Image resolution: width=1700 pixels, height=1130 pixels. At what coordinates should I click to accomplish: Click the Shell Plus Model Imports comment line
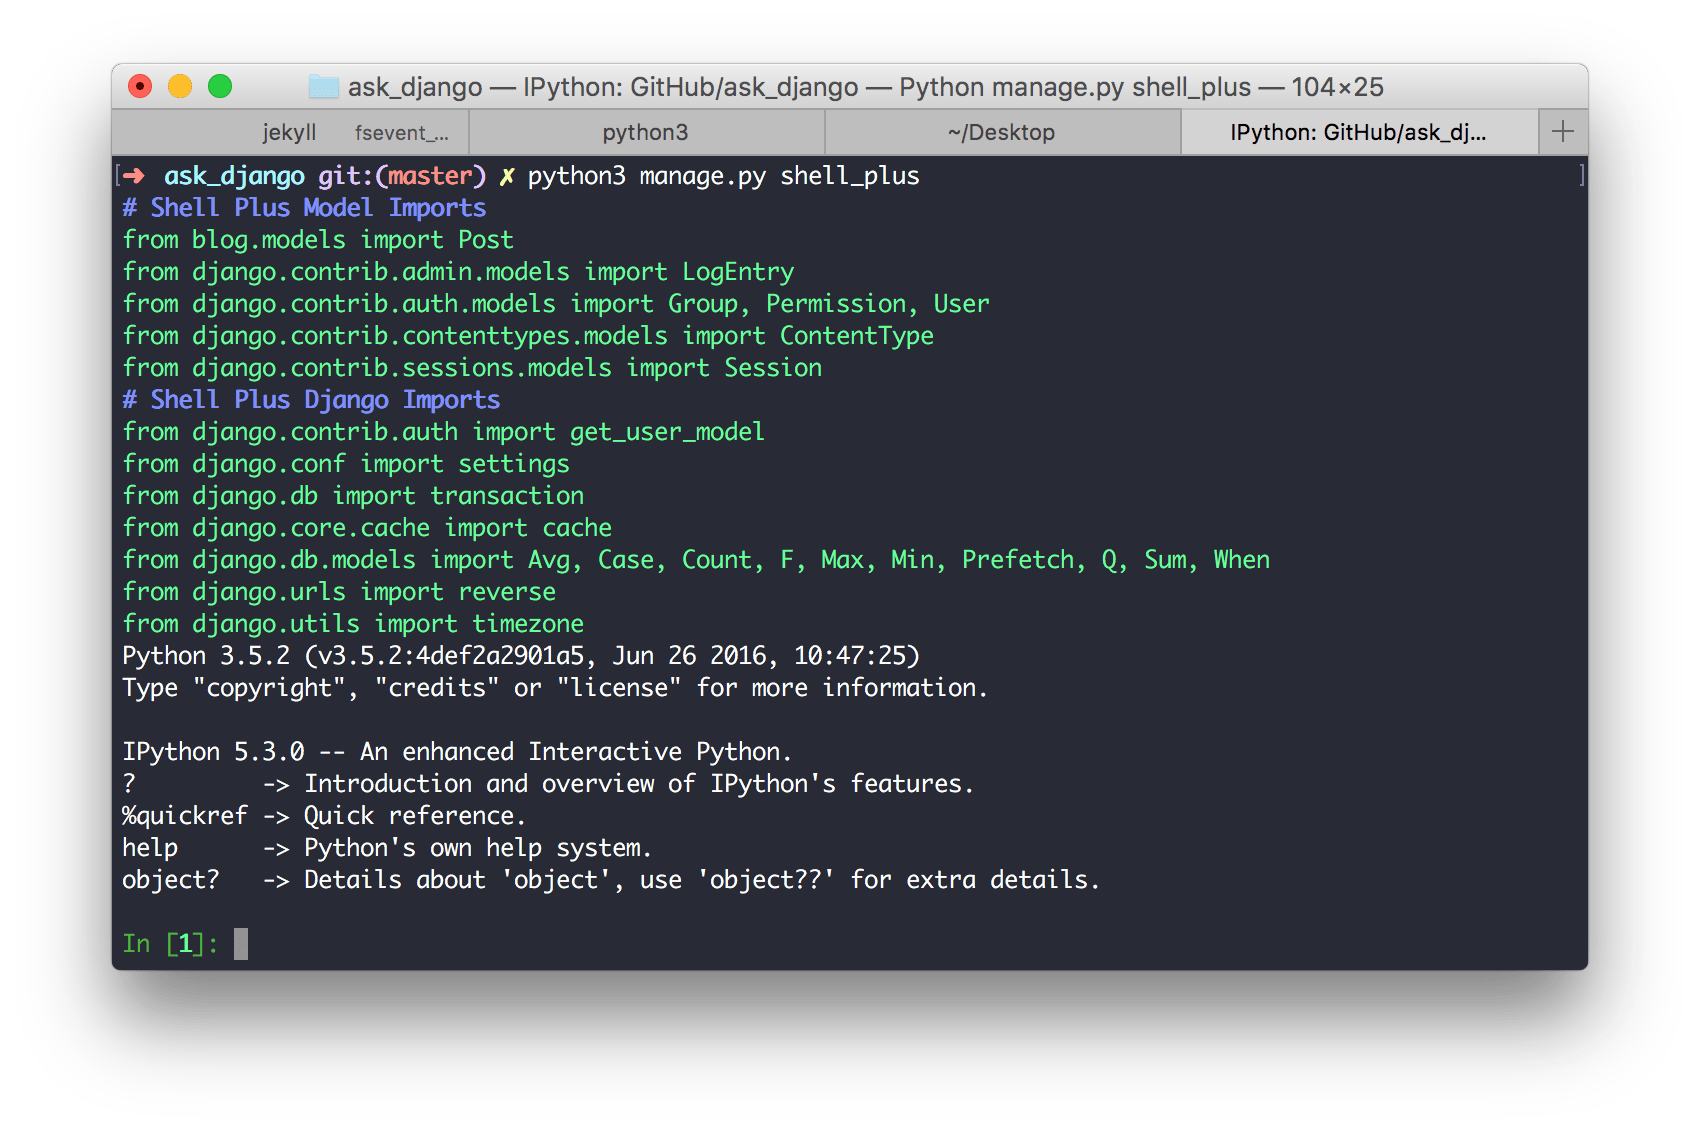tap(303, 207)
